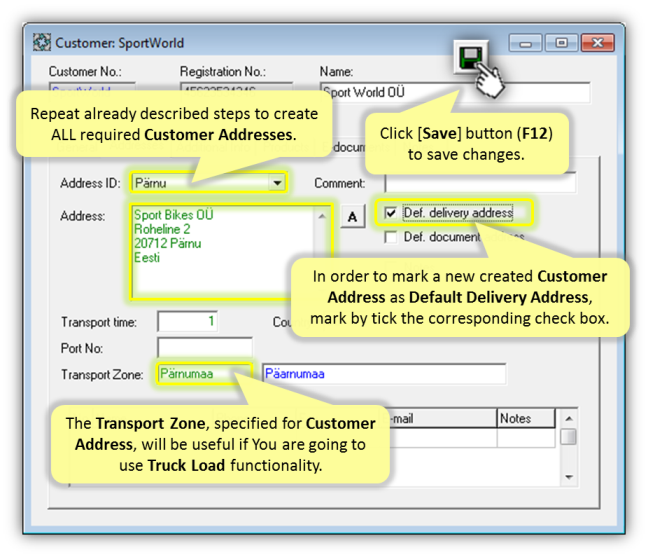The image size is (648, 557).
Task: Click the Address box scroll up arrow
Action: point(322,216)
